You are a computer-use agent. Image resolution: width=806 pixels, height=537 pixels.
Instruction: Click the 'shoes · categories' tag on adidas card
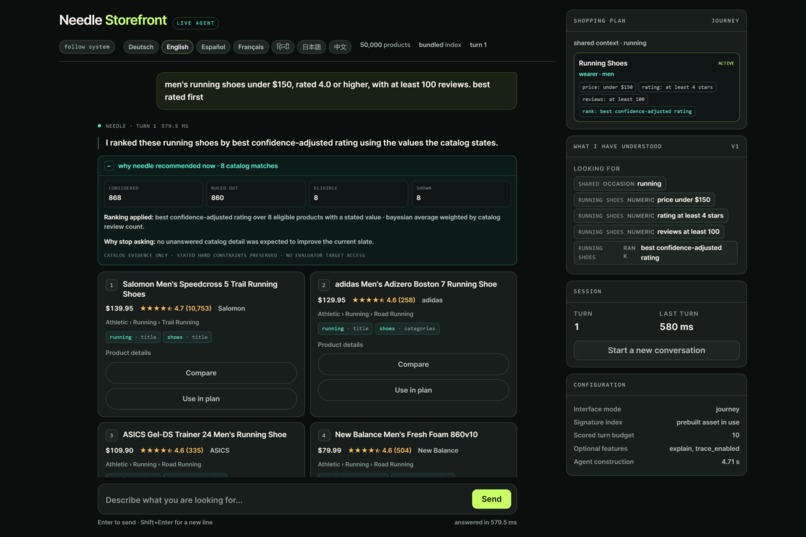(407, 328)
